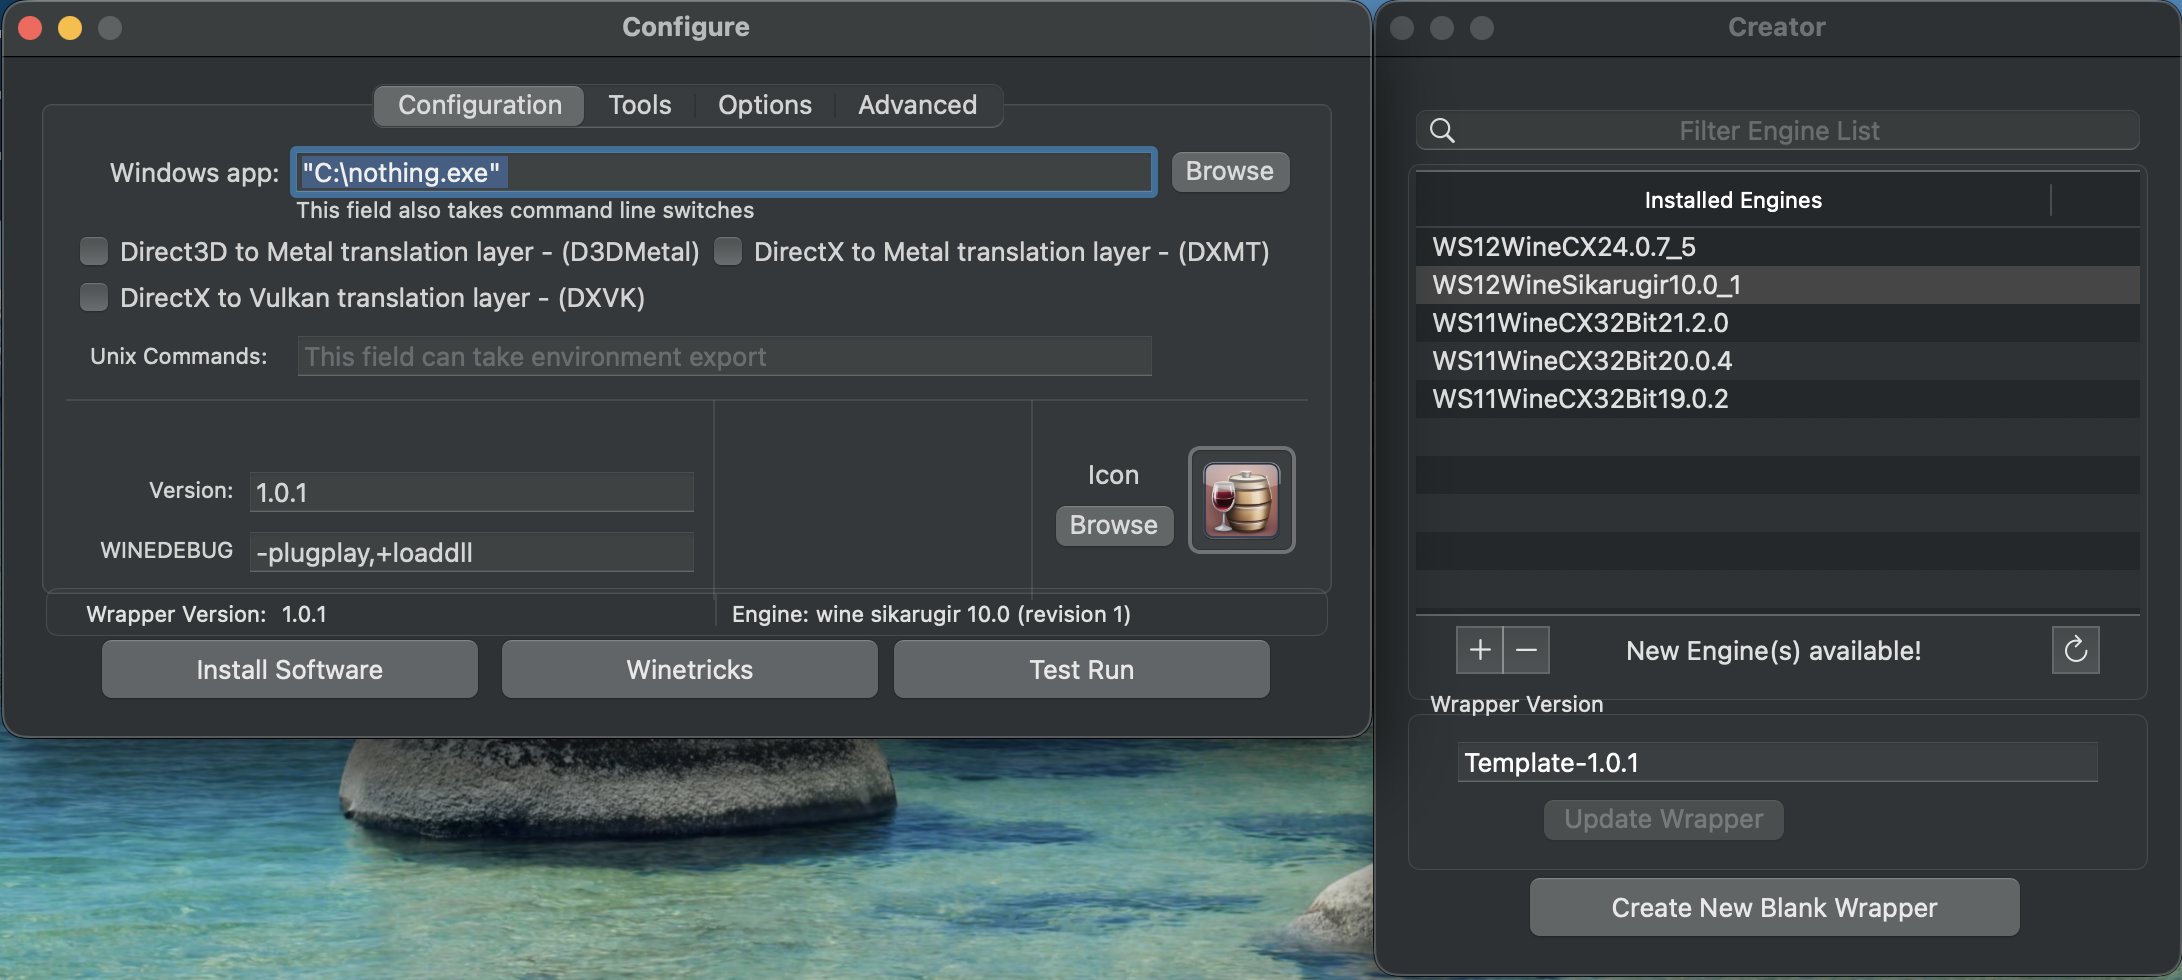The height and width of the screenshot is (980, 2182).
Task: Open Winetricks
Action: click(x=689, y=670)
